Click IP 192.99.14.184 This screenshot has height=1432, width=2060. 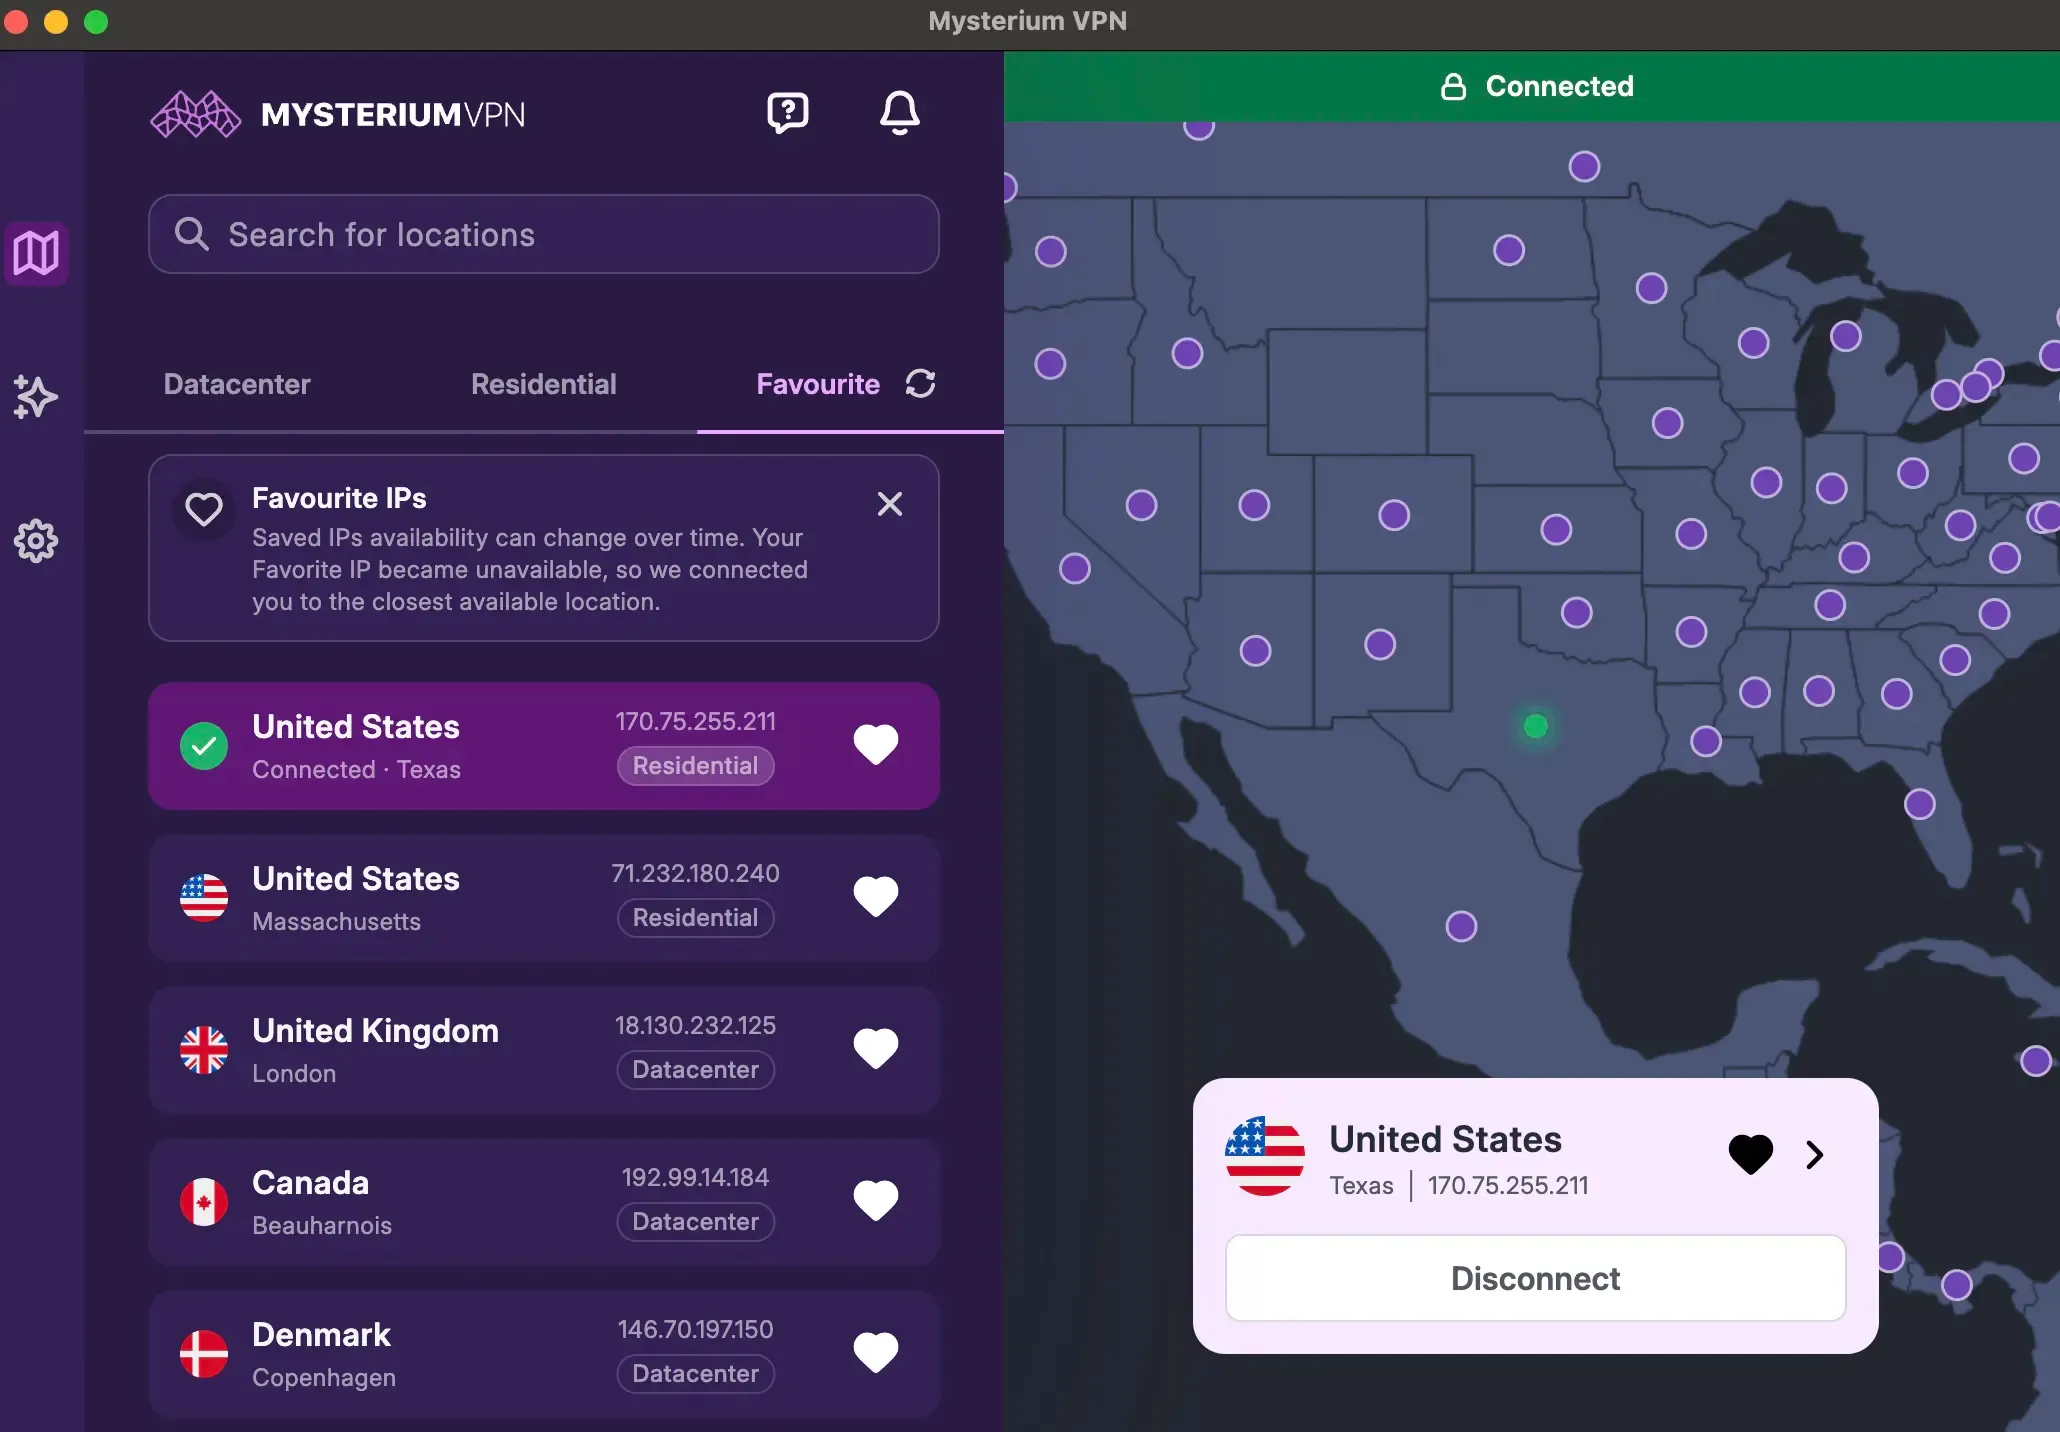[696, 1178]
